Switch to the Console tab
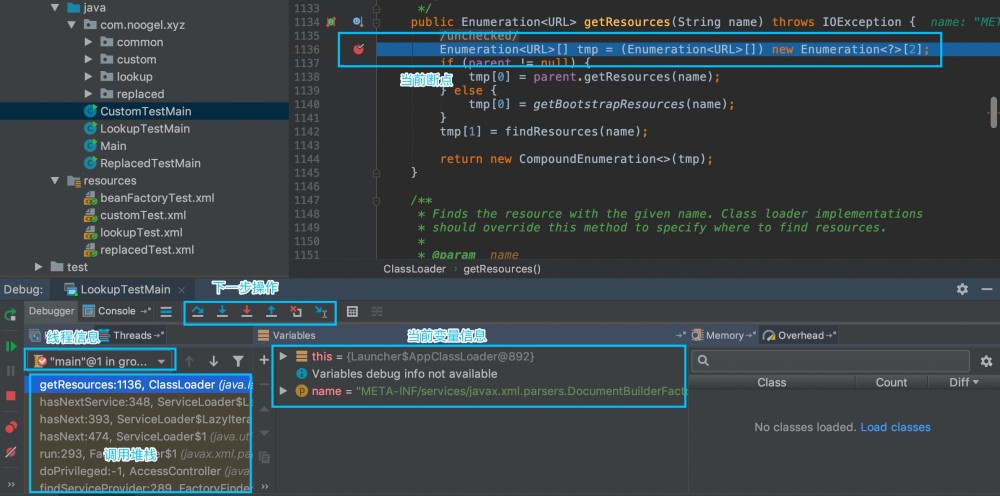Screen dimensions: 1000x496 tap(116, 311)
